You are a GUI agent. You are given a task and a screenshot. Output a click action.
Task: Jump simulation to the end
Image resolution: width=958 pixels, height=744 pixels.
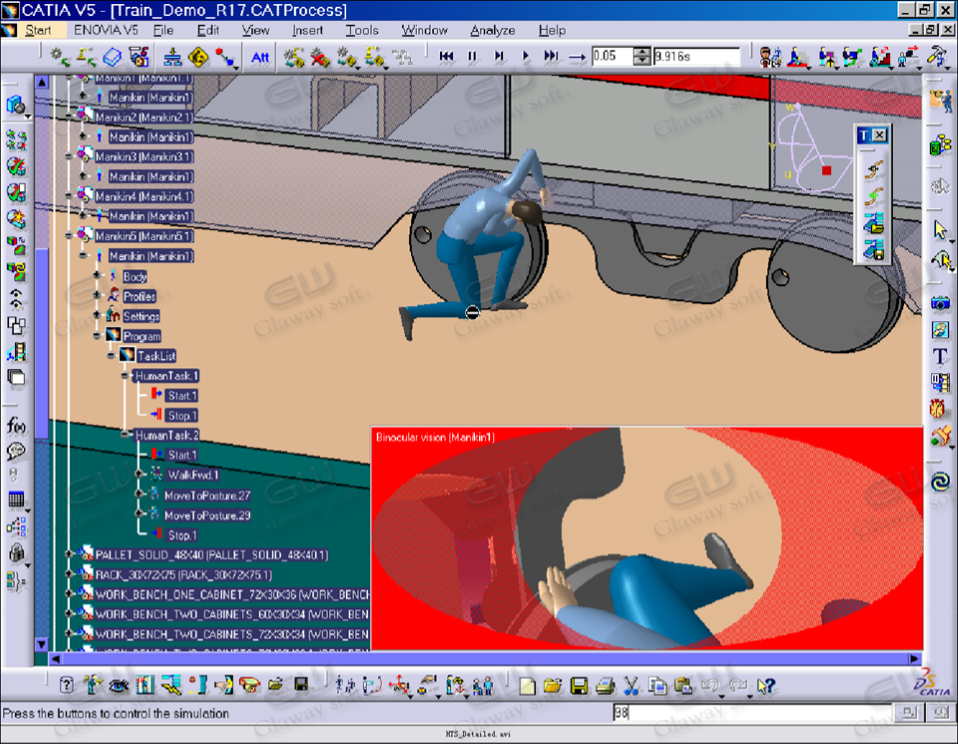pyautogui.click(x=551, y=56)
